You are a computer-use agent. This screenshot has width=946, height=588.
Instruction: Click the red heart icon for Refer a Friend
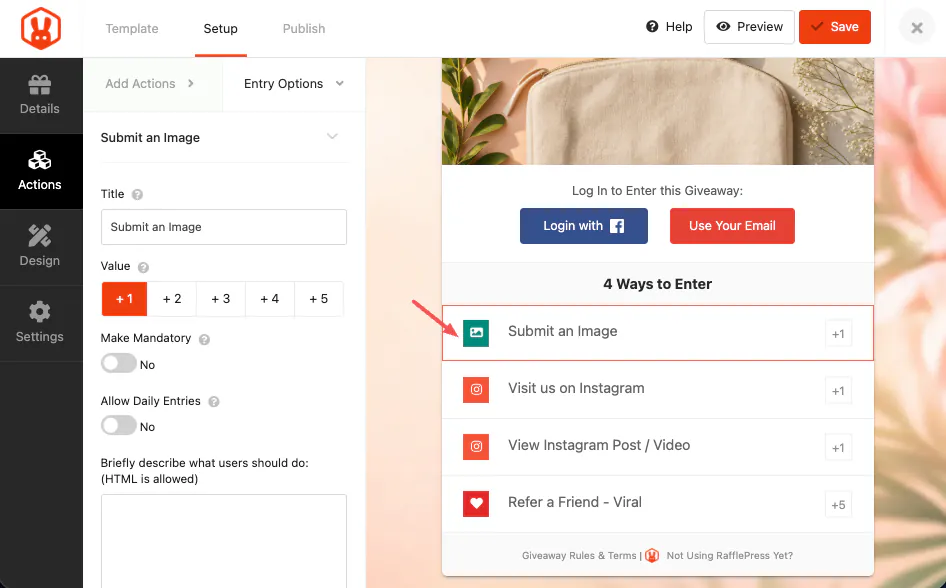tap(475, 504)
